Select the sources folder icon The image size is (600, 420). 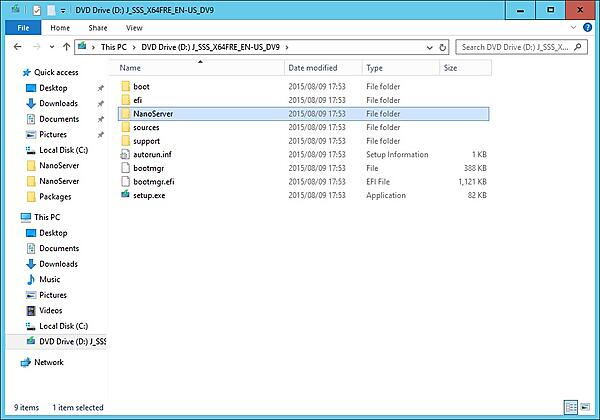click(126, 127)
